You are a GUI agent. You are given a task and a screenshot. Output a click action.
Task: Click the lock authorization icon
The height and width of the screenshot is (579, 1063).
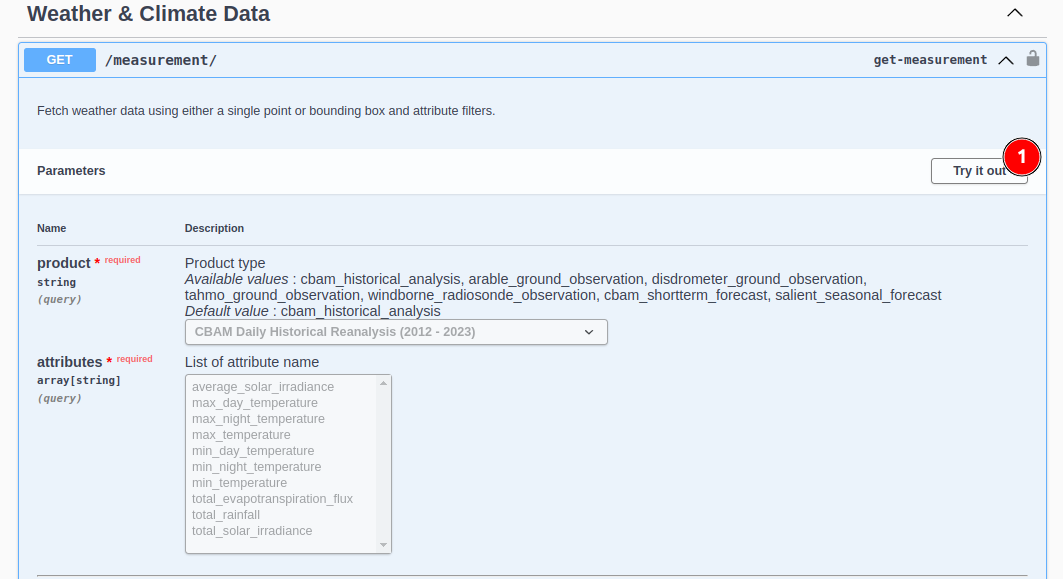pyautogui.click(x=1033, y=59)
